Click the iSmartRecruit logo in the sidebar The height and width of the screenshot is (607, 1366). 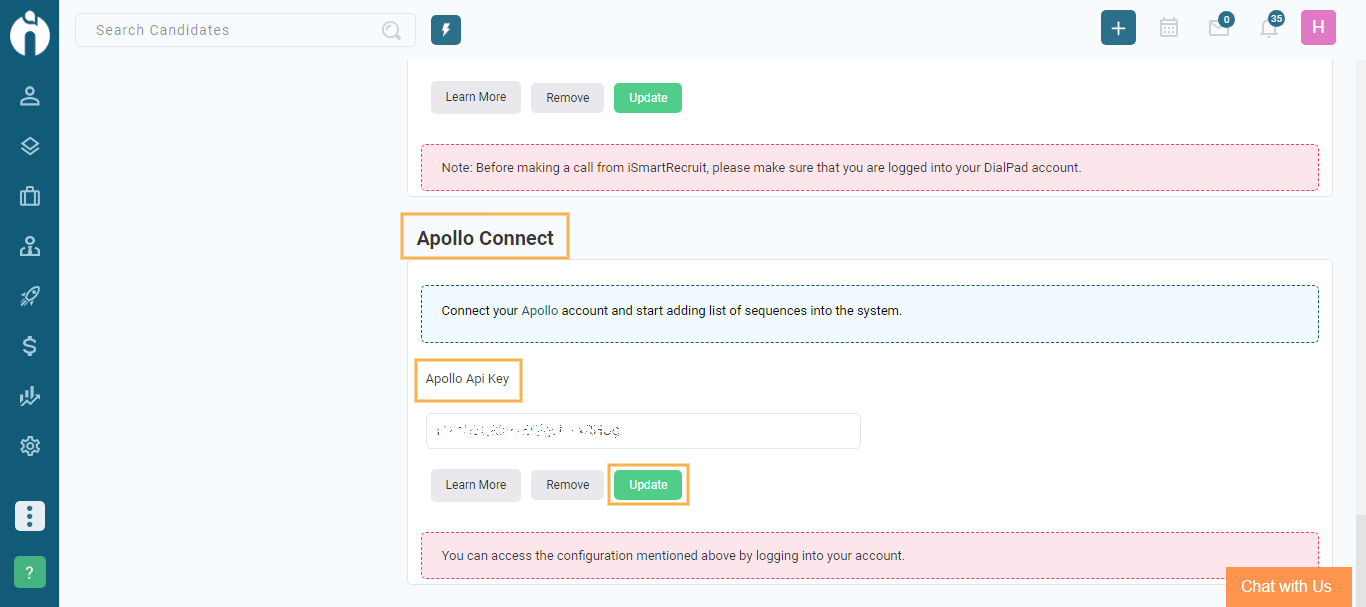point(29,32)
